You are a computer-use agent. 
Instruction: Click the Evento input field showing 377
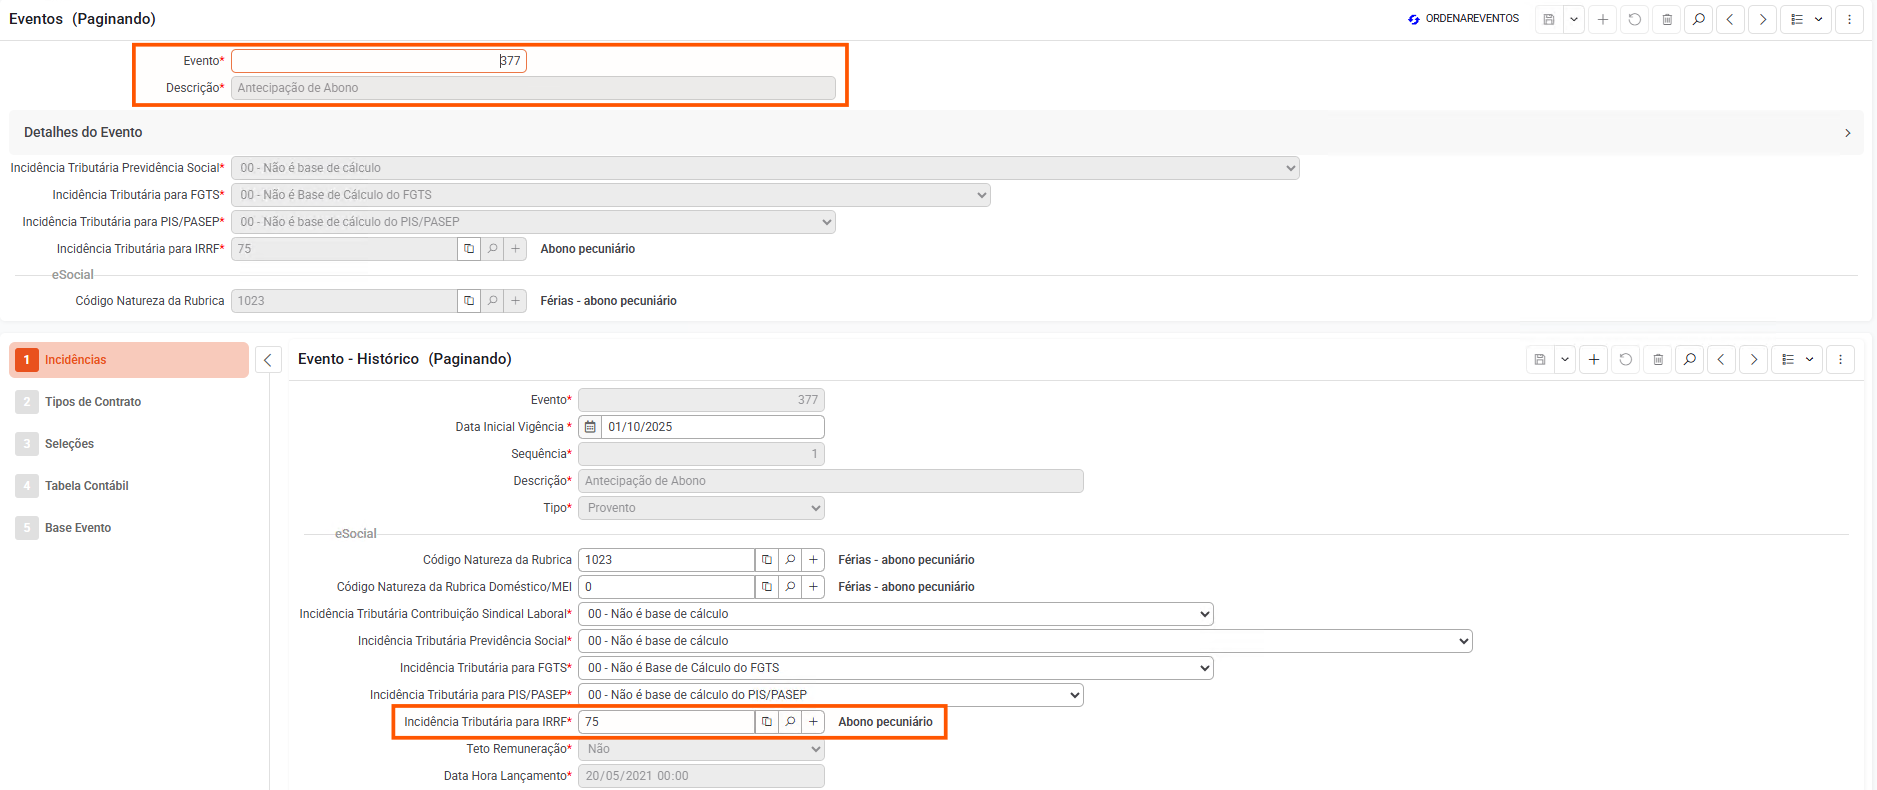click(378, 61)
